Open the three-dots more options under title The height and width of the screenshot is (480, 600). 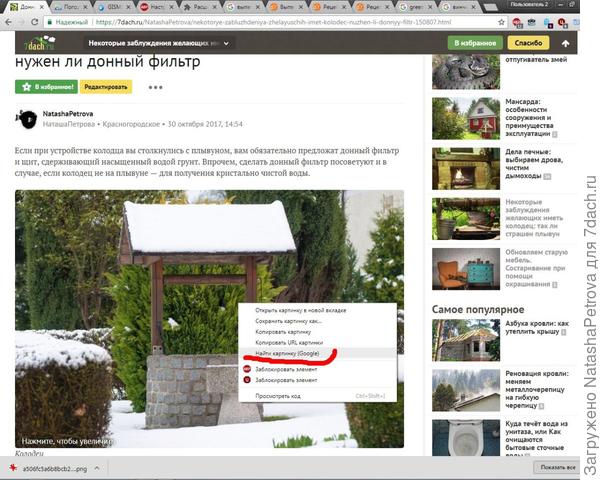click(x=155, y=87)
